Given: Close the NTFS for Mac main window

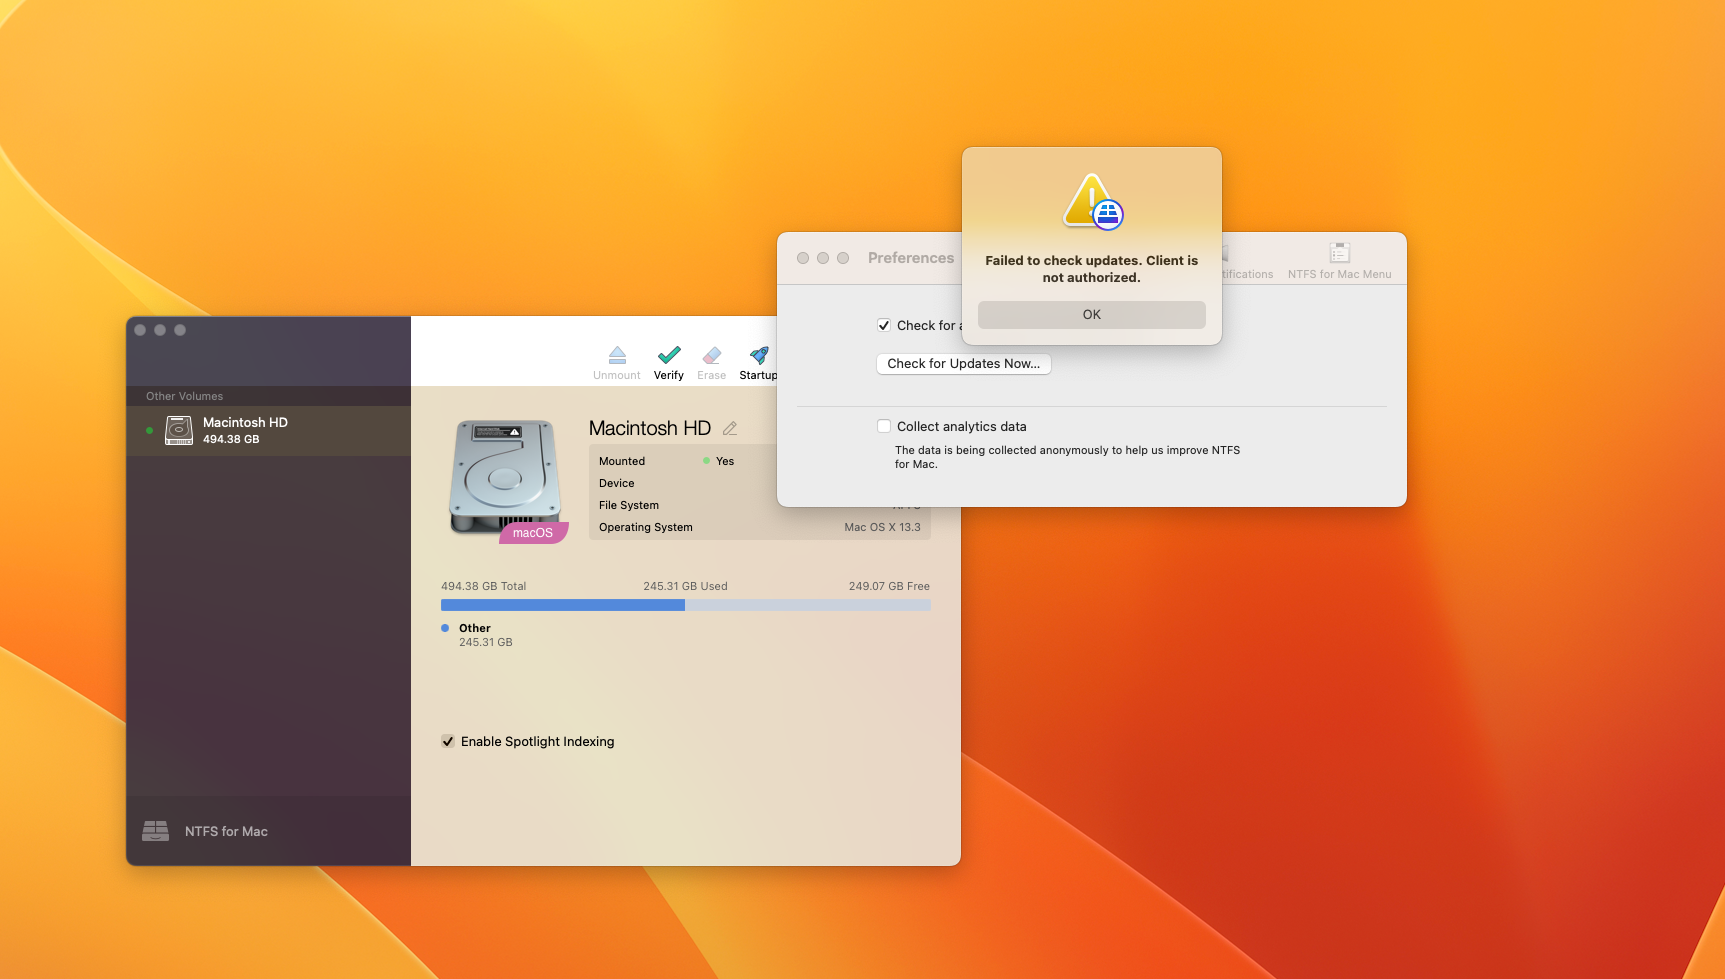Looking at the screenshot, I should 140,330.
